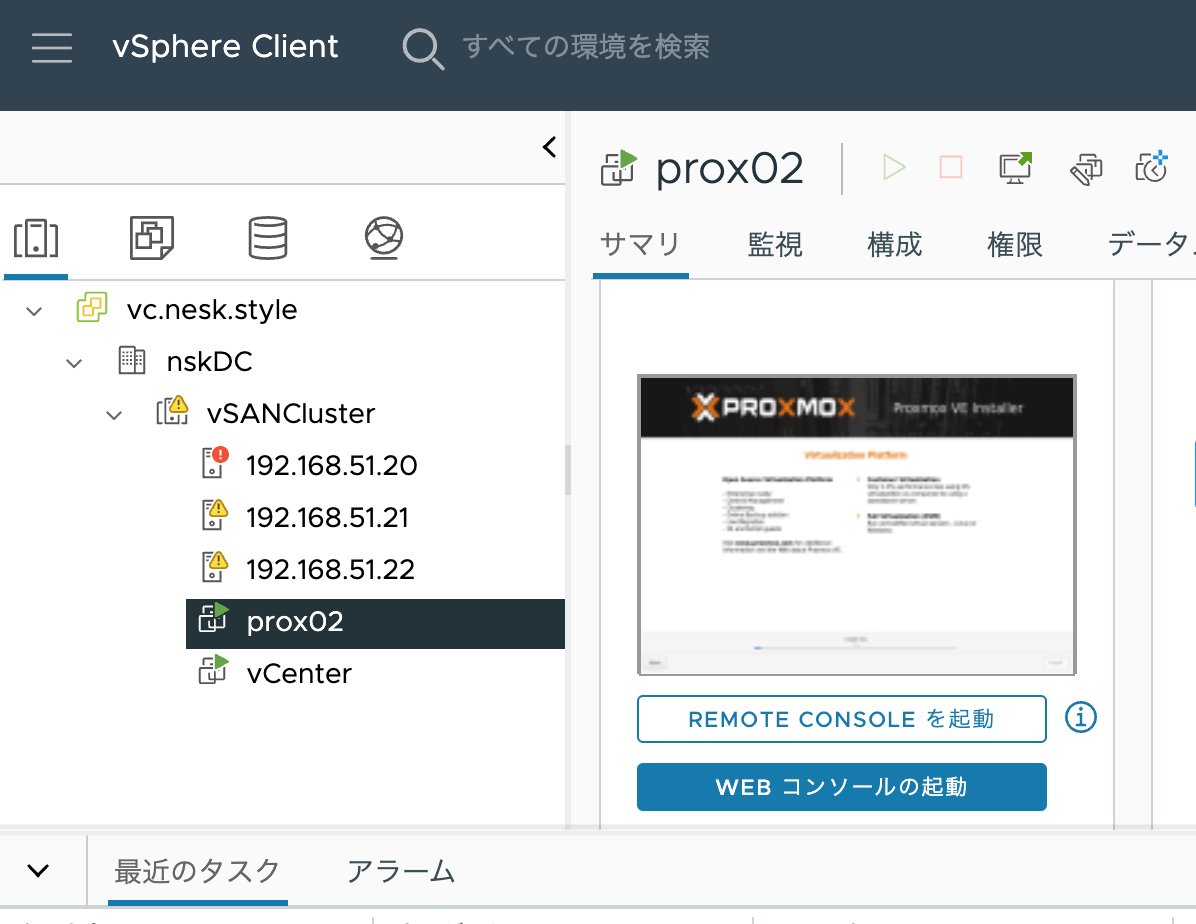Select prox02 VM in tree
Image resolution: width=1196 pixels, height=924 pixels.
375,623
